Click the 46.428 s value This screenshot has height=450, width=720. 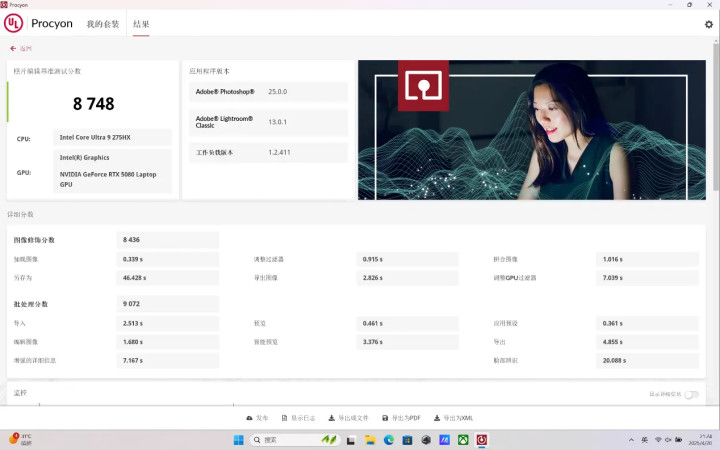coord(135,278)
